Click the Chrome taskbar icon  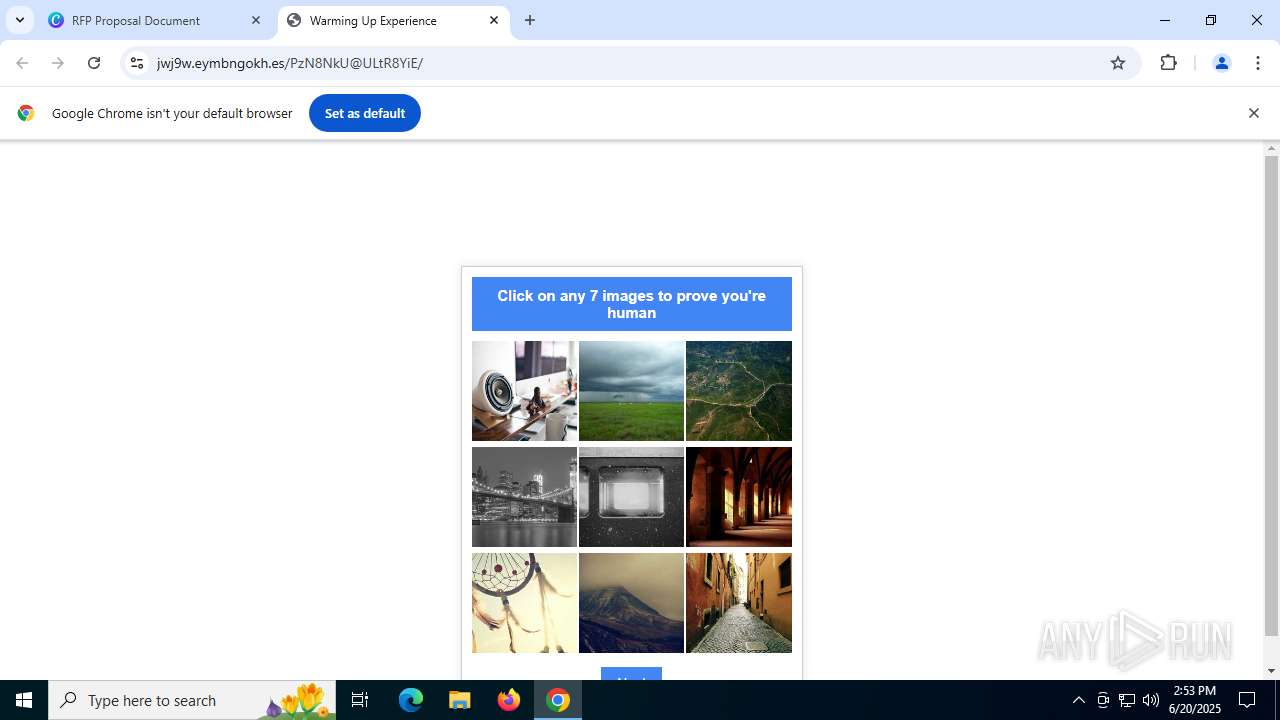558,700
